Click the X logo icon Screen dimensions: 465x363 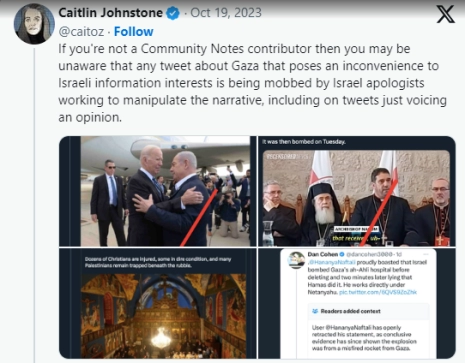click(x=445, y=14)
